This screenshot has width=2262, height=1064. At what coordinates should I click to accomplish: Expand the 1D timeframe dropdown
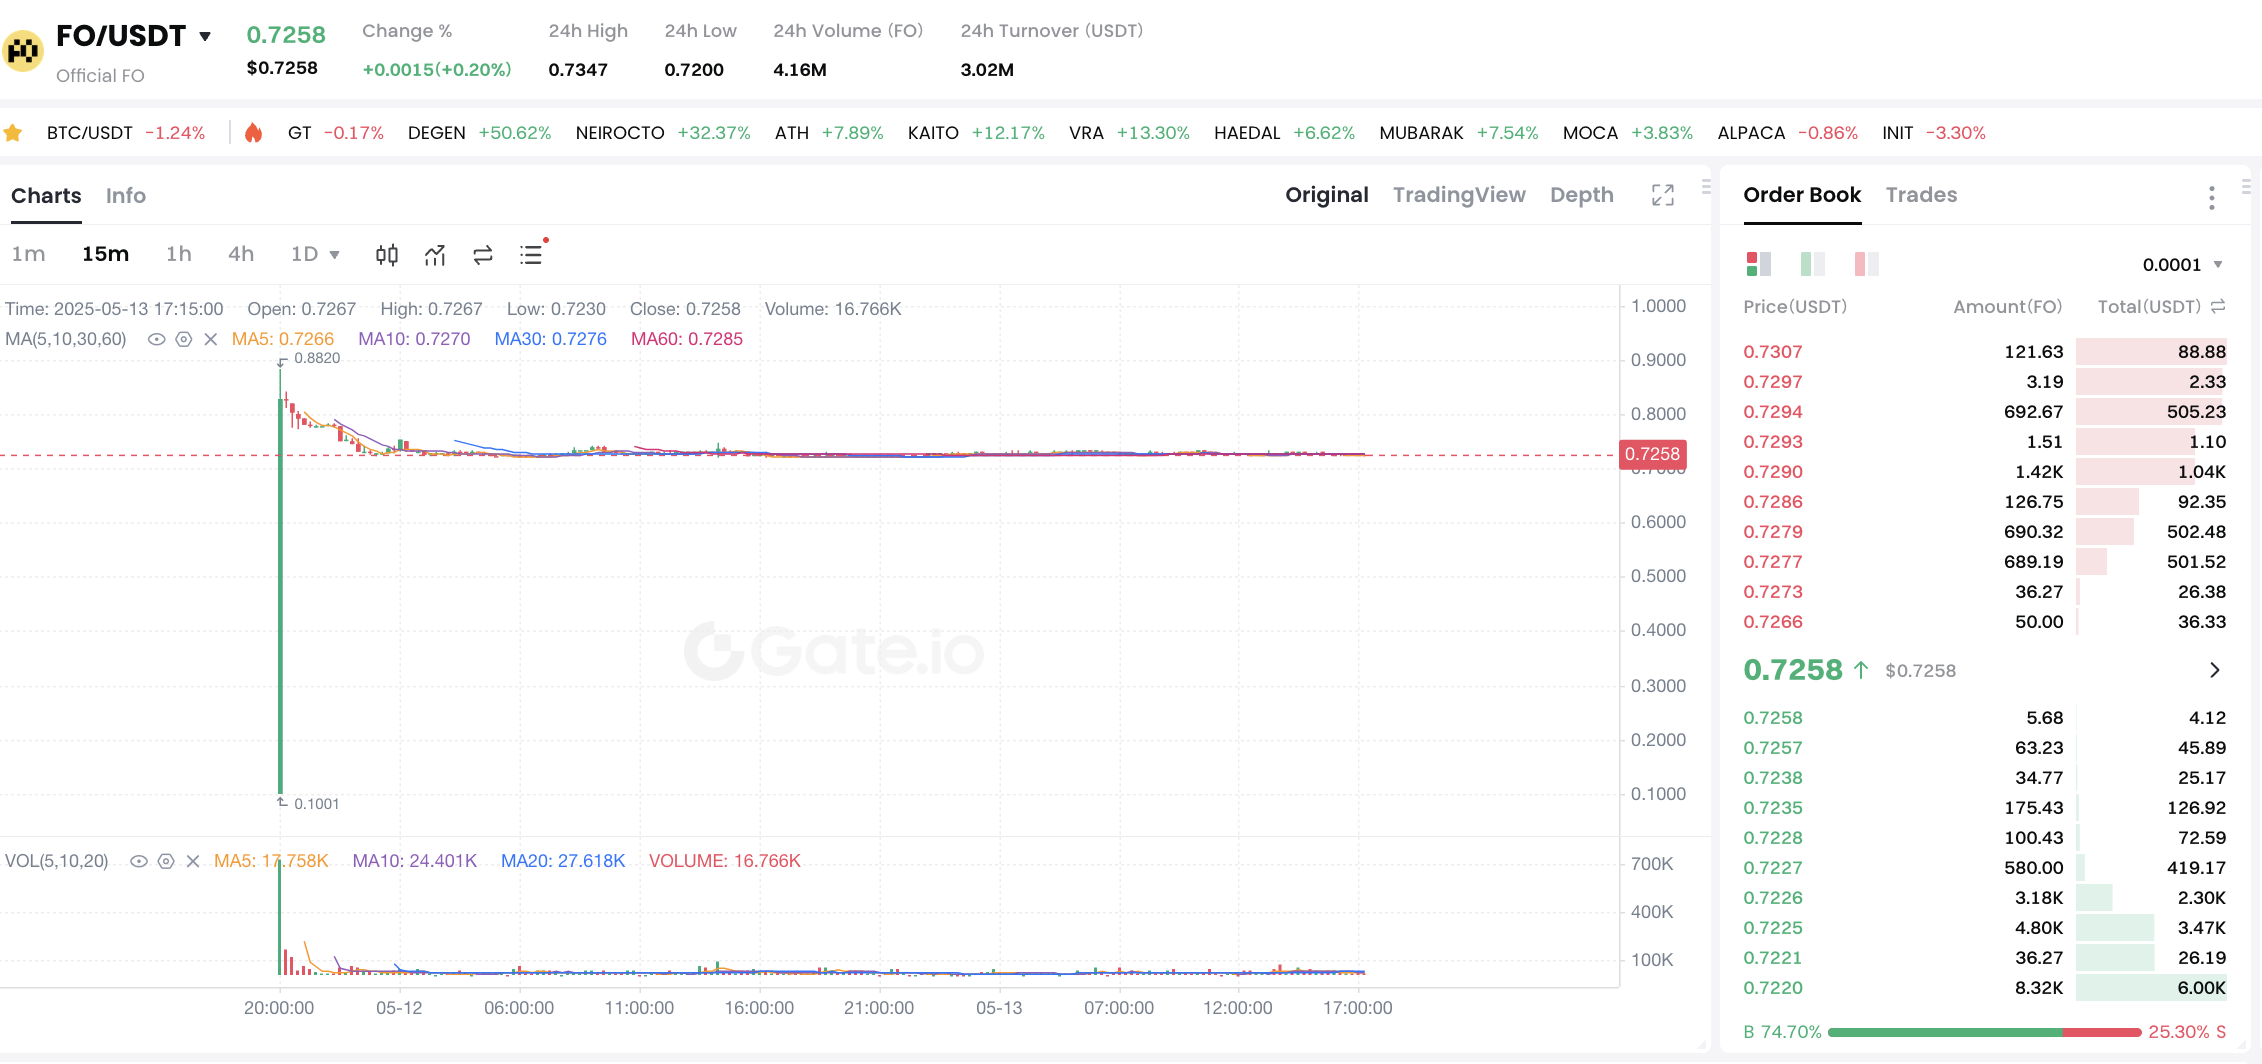tap(315, 254)
